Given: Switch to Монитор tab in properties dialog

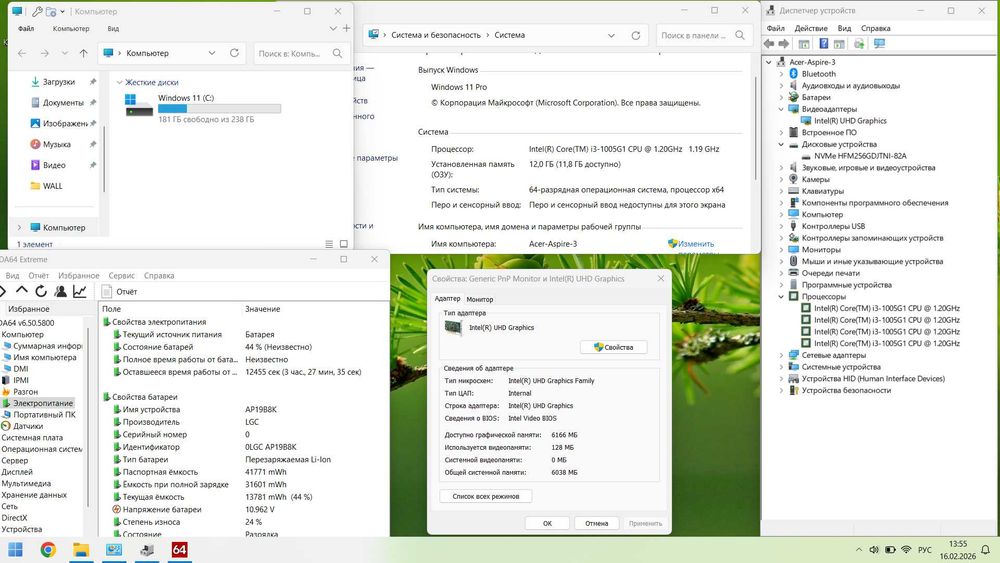Looking at the screenshot, I should [480, 299].
